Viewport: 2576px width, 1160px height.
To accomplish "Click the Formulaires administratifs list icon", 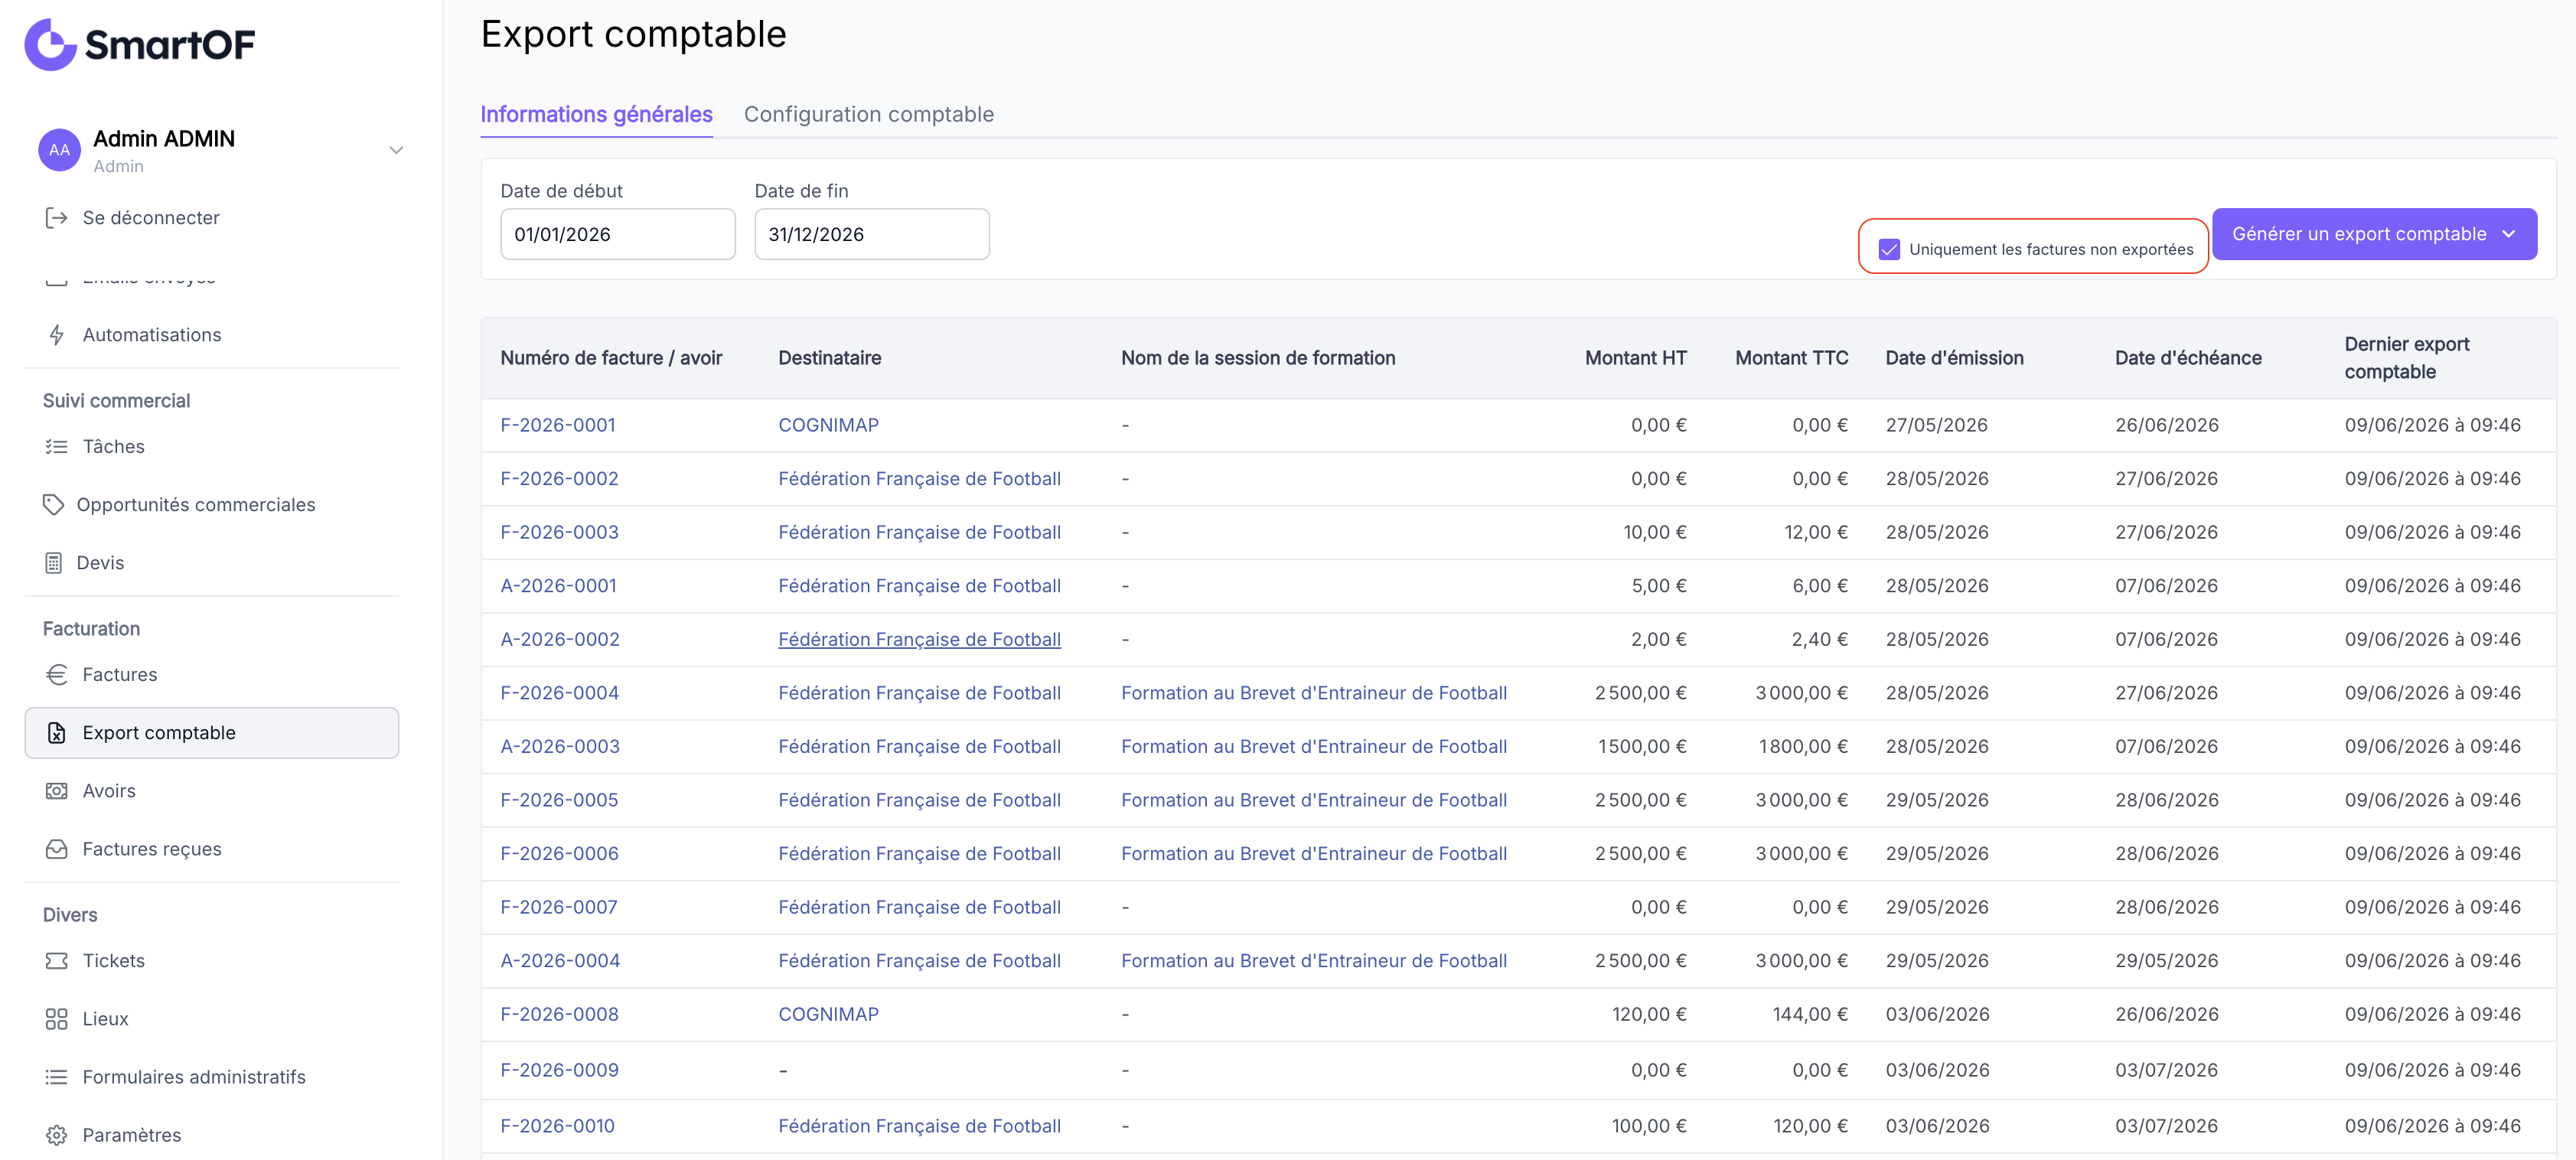I will (56, 1077).
